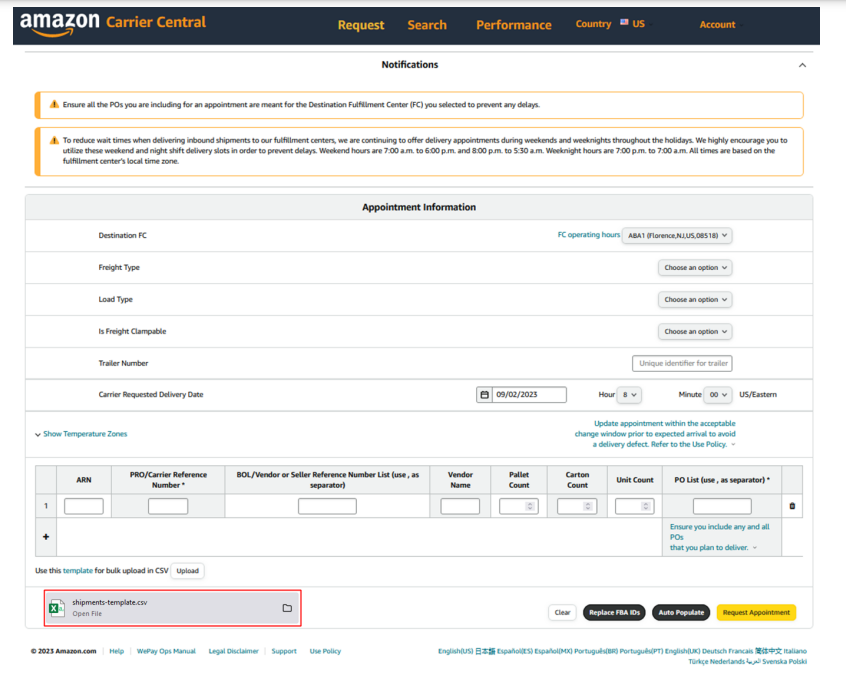Click the Auto Populate button
Image resolution: width=846 pixels, height=674 pixels.
pos(681,612)
